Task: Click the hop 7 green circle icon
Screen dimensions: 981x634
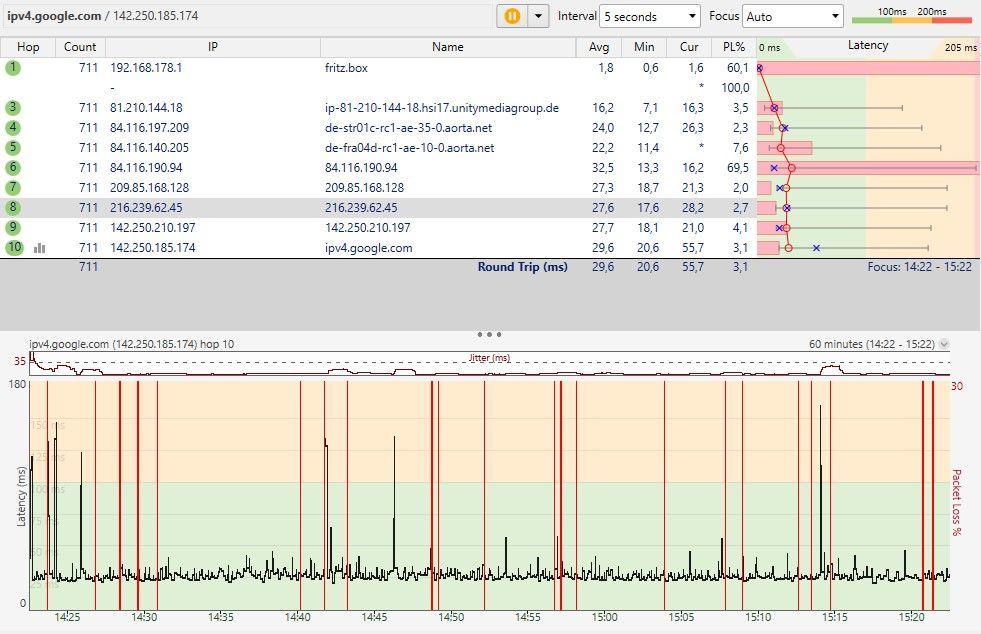Action: coord(13,188)
